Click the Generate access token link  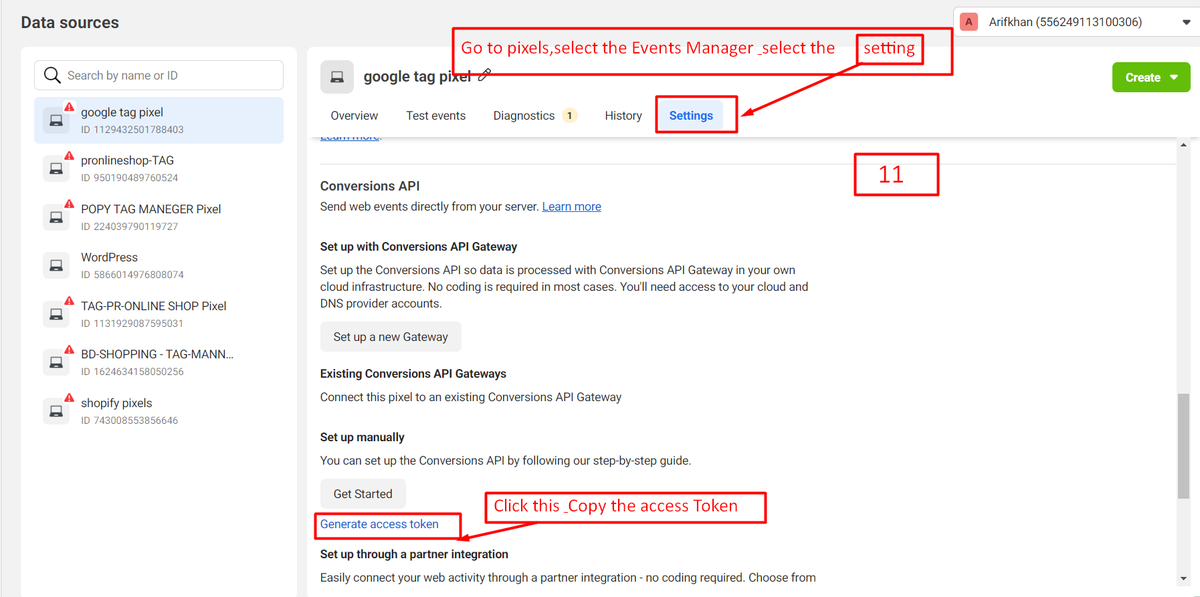[x=379, y=524]
